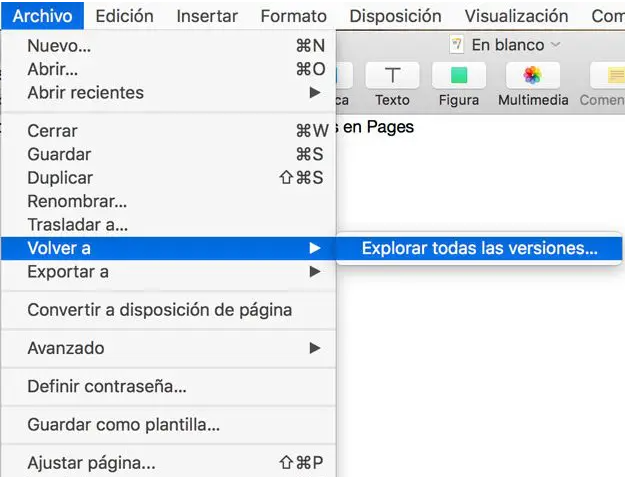This screenshot has width=625, height=477.
Task: Open the Visualización menu
Action: click(x=517, y=16)
